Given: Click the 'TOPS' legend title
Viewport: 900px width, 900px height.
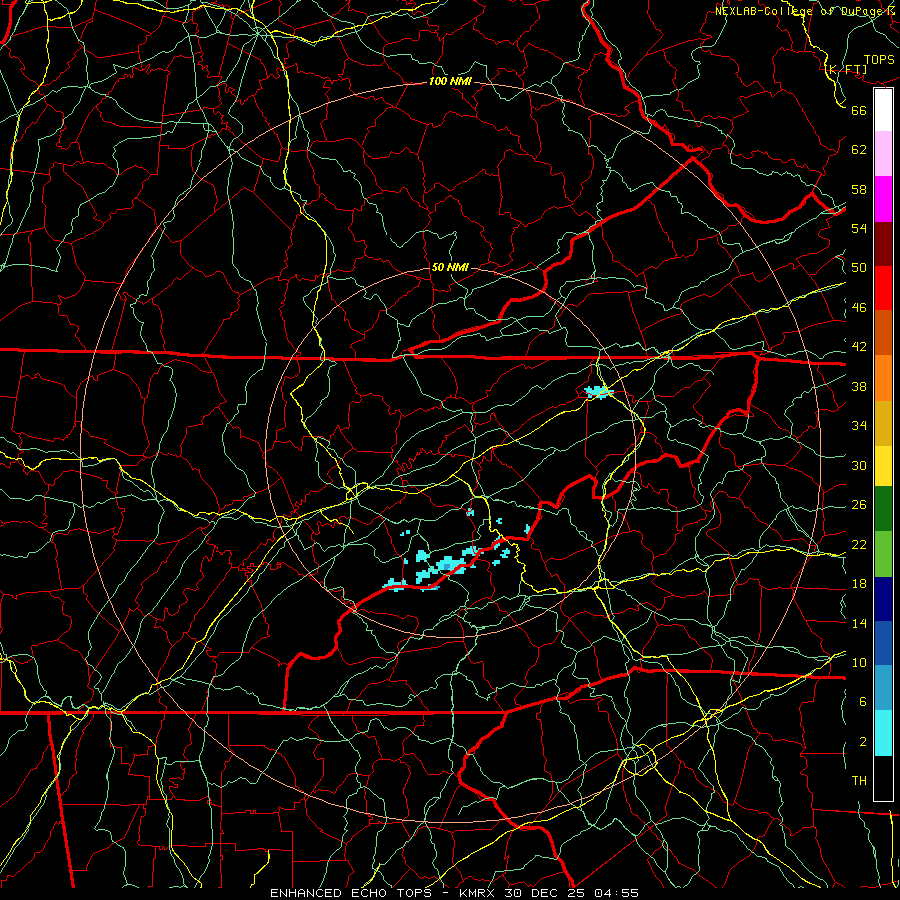Looking at the screenshot, I should (879, 59).
